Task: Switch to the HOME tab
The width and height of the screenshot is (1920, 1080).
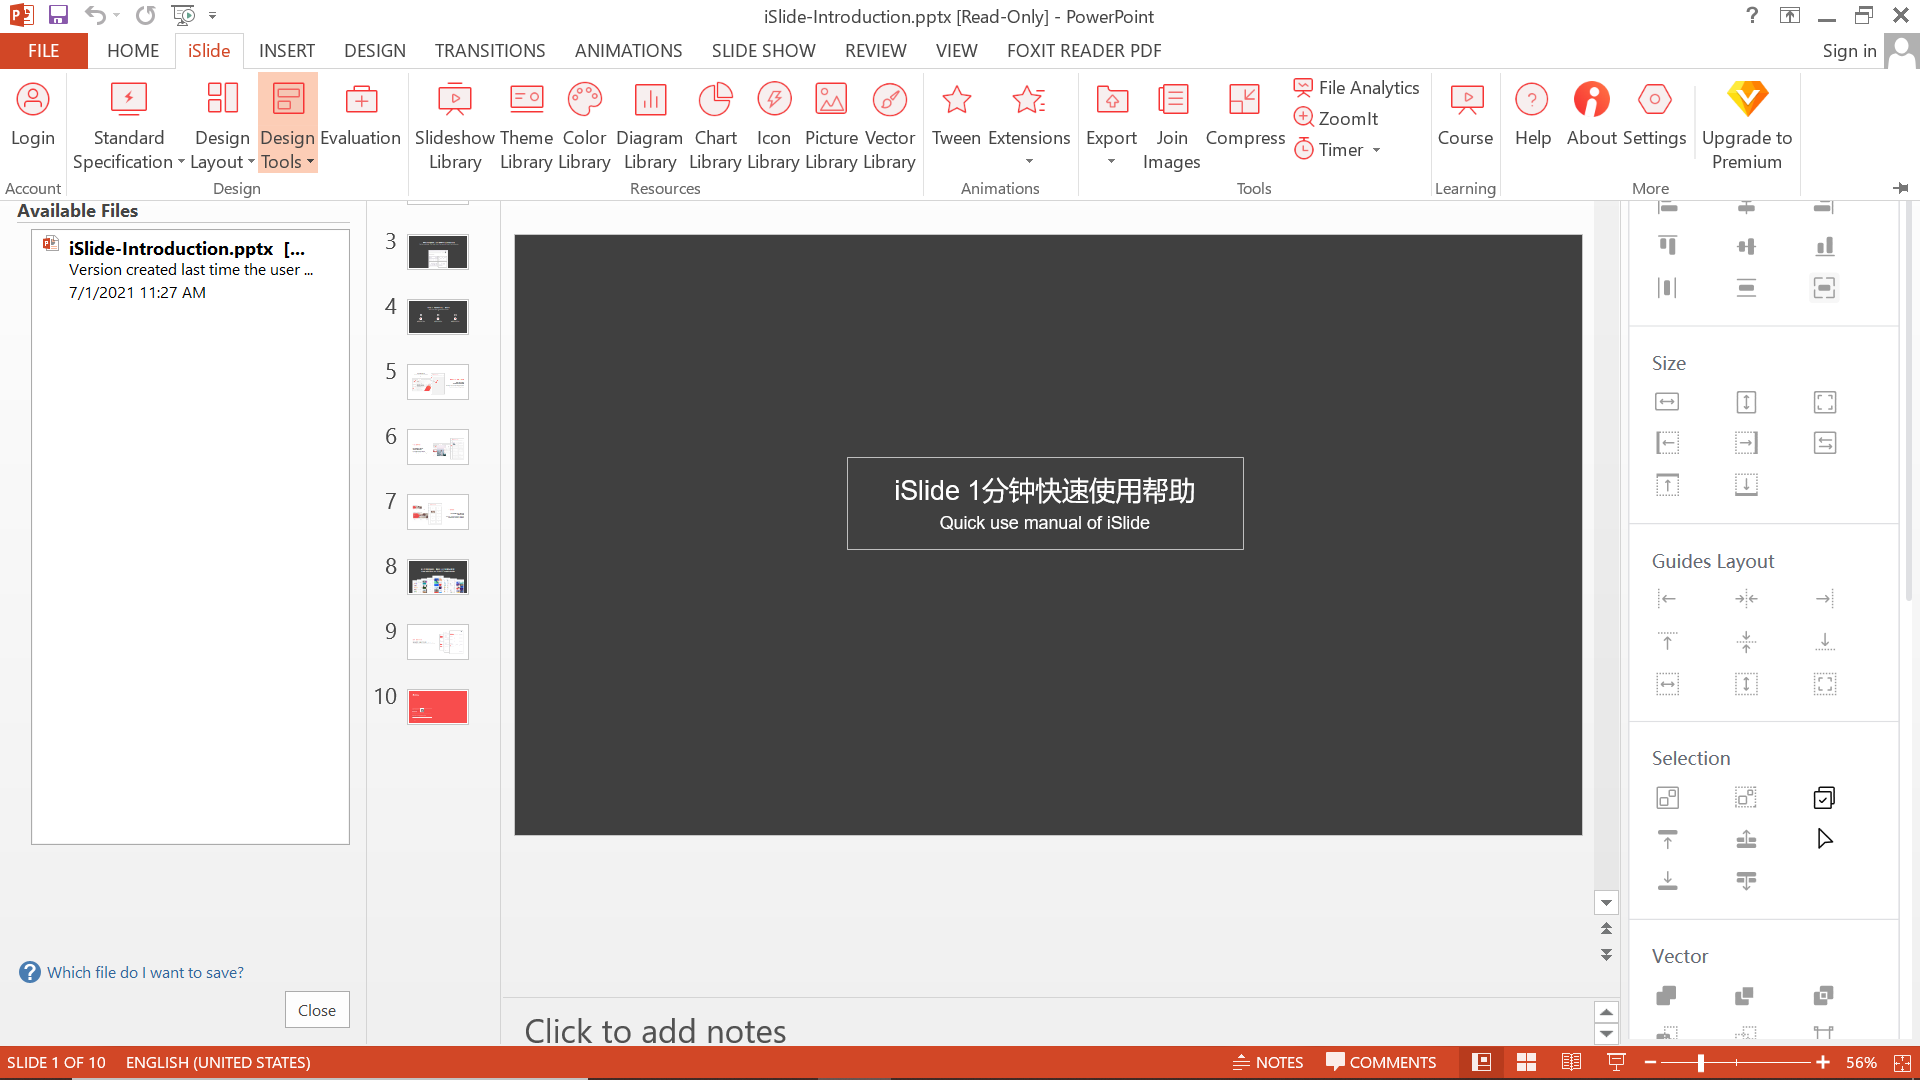Action: coord(133,51)
